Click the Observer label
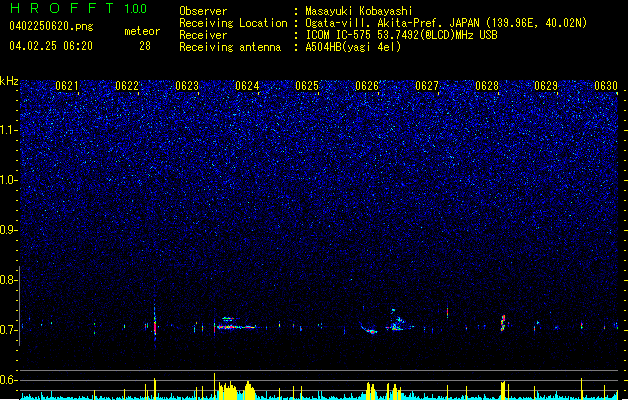 click(x=203, y=11)
